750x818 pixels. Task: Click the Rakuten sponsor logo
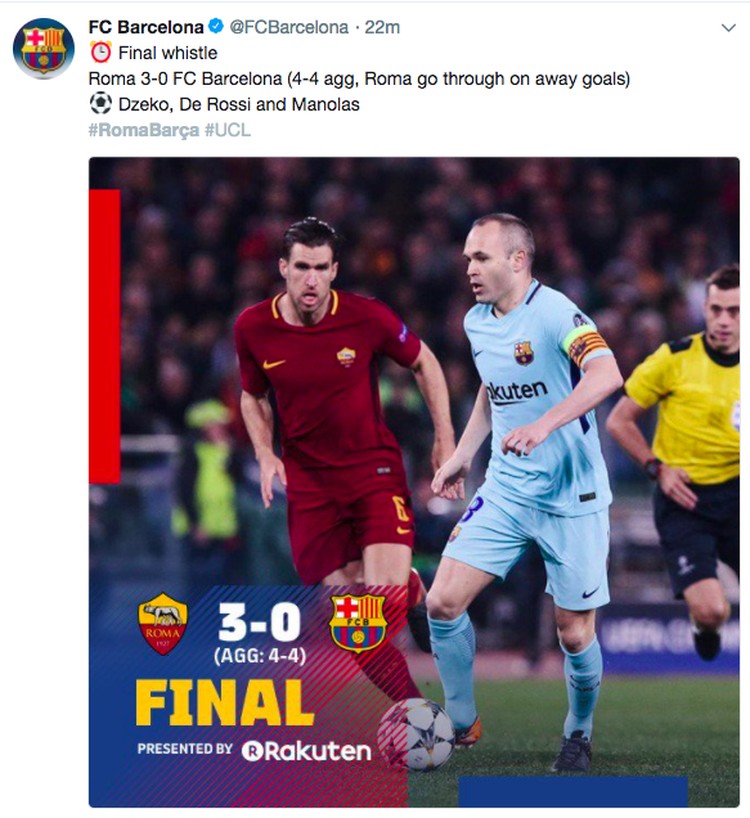click(x=306, y=750)
